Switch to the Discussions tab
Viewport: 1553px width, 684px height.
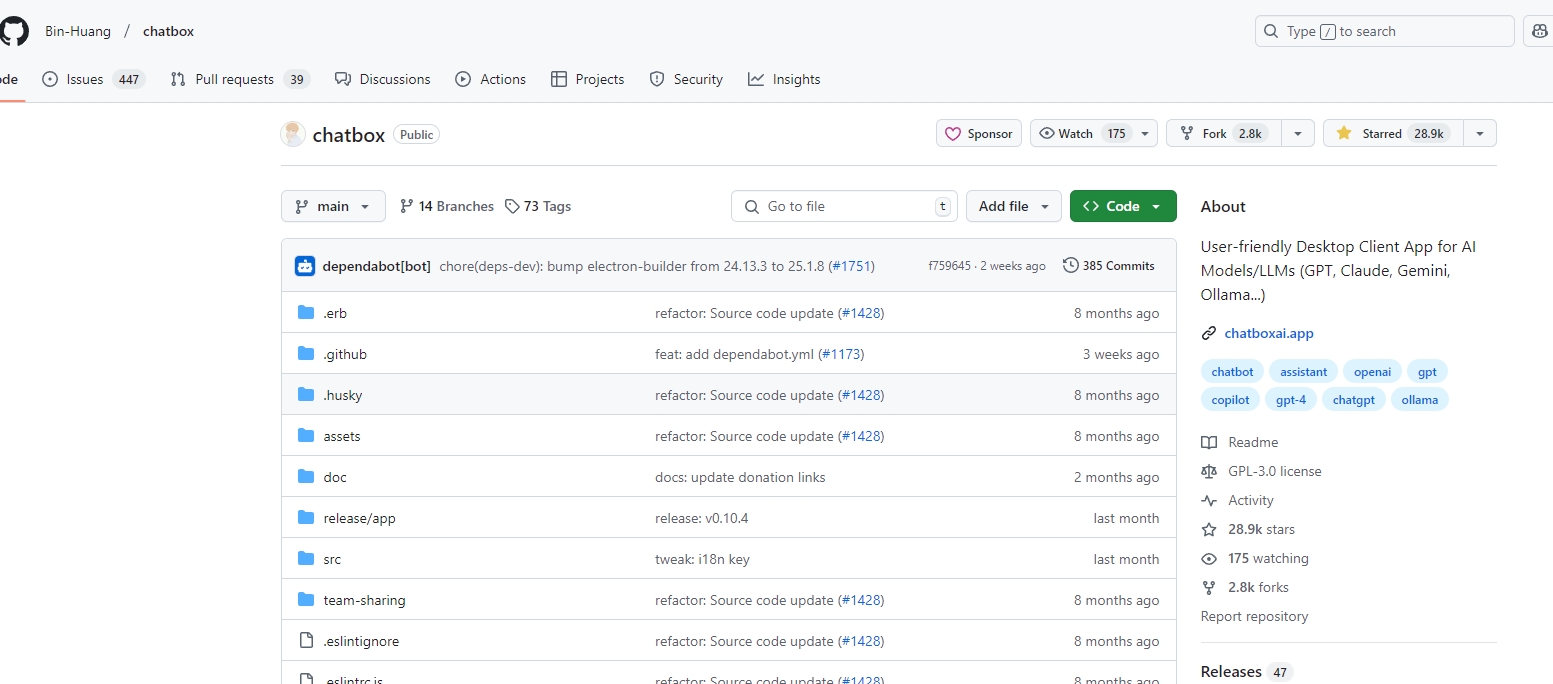(x=383, y=79)
